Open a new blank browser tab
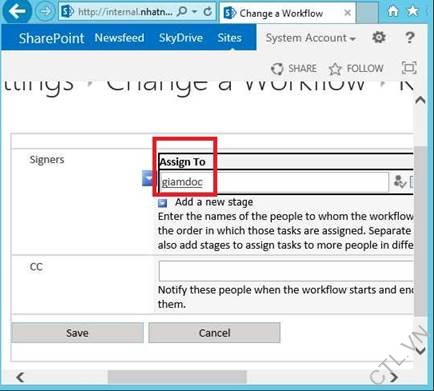Screen dimensions: 434x391 coord(367,12)
